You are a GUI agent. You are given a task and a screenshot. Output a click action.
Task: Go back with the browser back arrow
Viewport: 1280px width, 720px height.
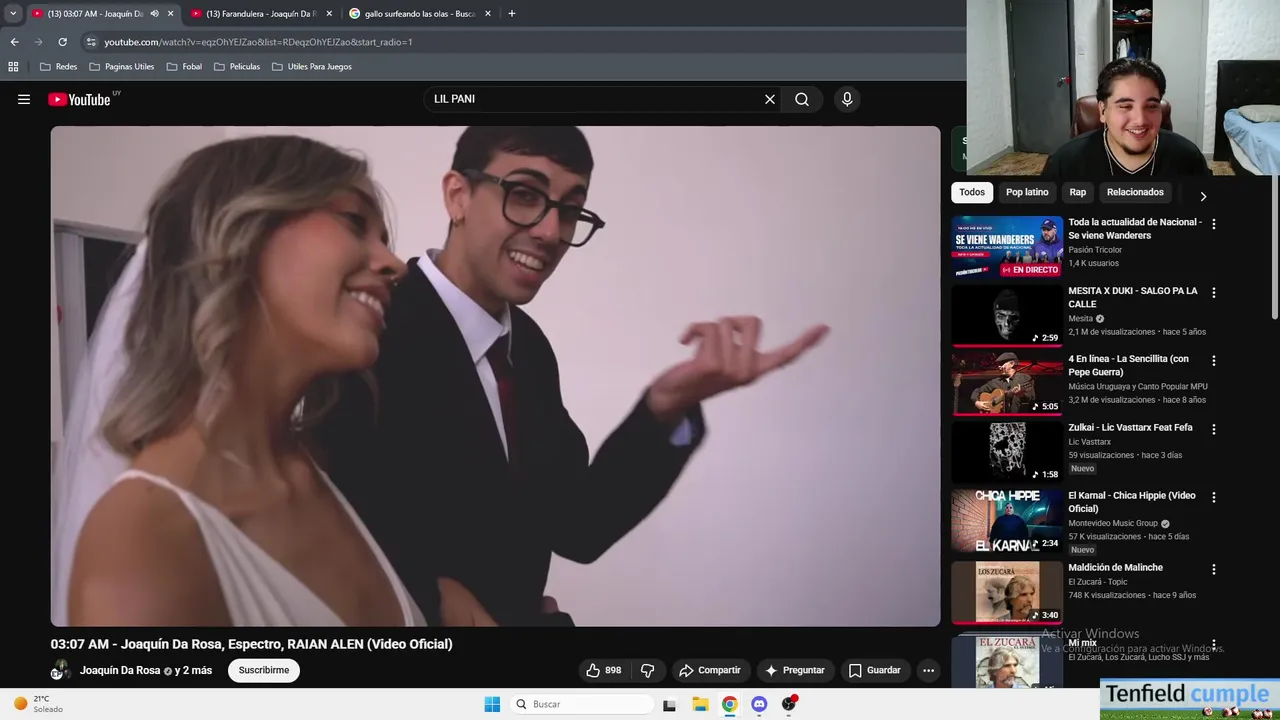pos(14,42)
